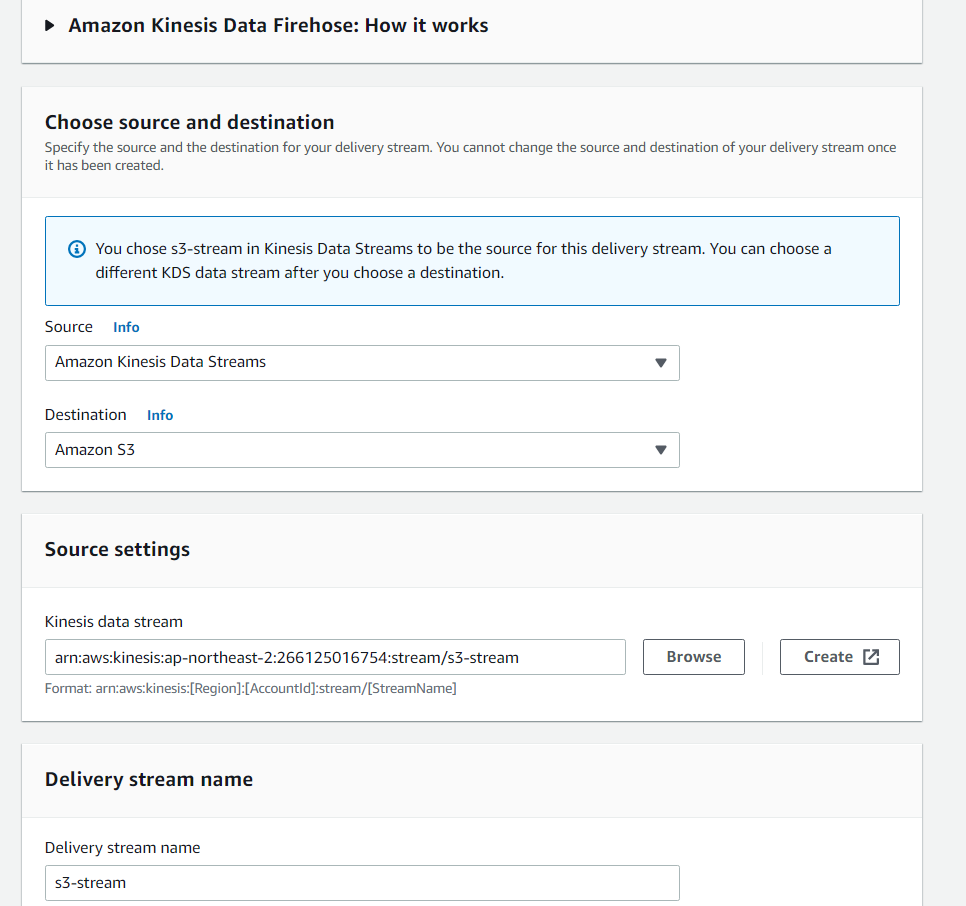Viewport: 966px width, 906px height.
Task: Open the Info link next to Destination
Action: 160,415
